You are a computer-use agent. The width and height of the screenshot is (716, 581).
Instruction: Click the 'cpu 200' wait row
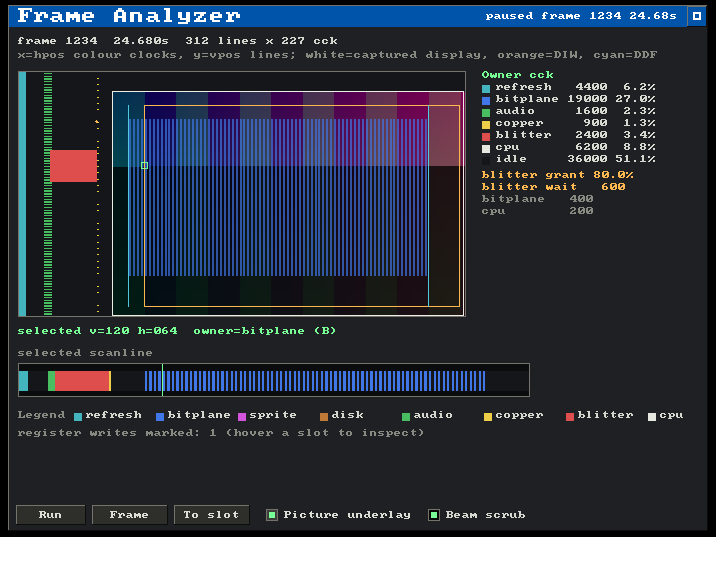[x=537, y=211]
